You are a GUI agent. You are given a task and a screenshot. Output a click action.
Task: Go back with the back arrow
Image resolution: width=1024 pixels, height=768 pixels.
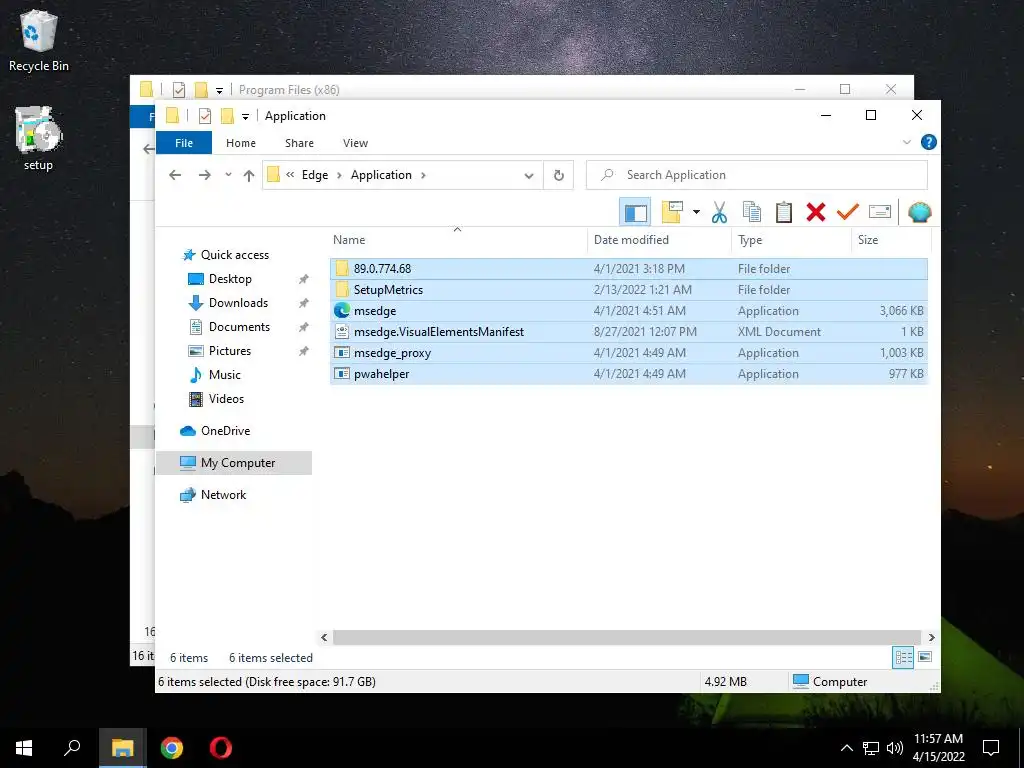(175, 175)
